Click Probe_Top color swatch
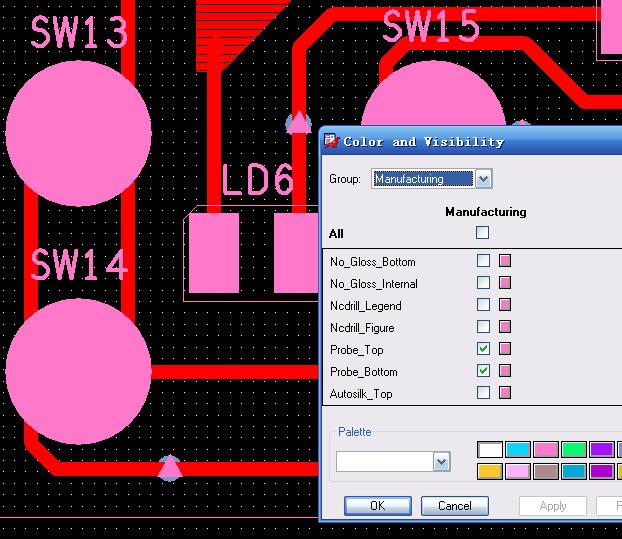The width and height of the screenshot is (622, 539). tap(505, 349)
